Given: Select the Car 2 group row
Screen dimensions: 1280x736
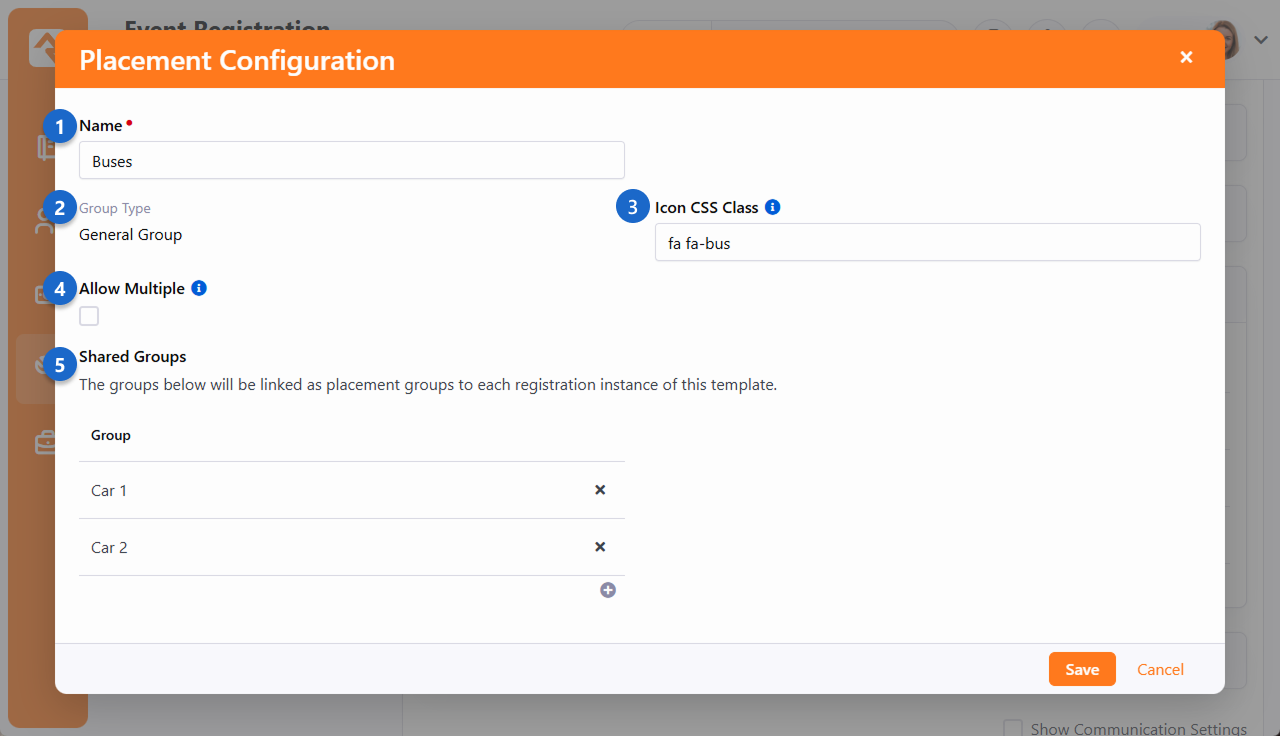Looking at the screenshot, I should pyautogui.click(x=330, y=548).
